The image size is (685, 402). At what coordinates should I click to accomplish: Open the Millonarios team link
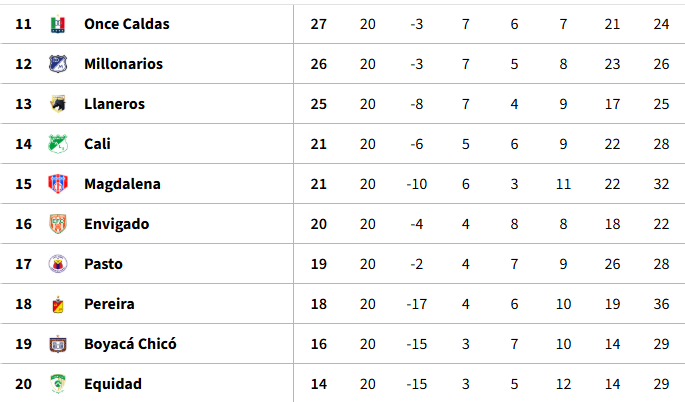tap(123, 64)
